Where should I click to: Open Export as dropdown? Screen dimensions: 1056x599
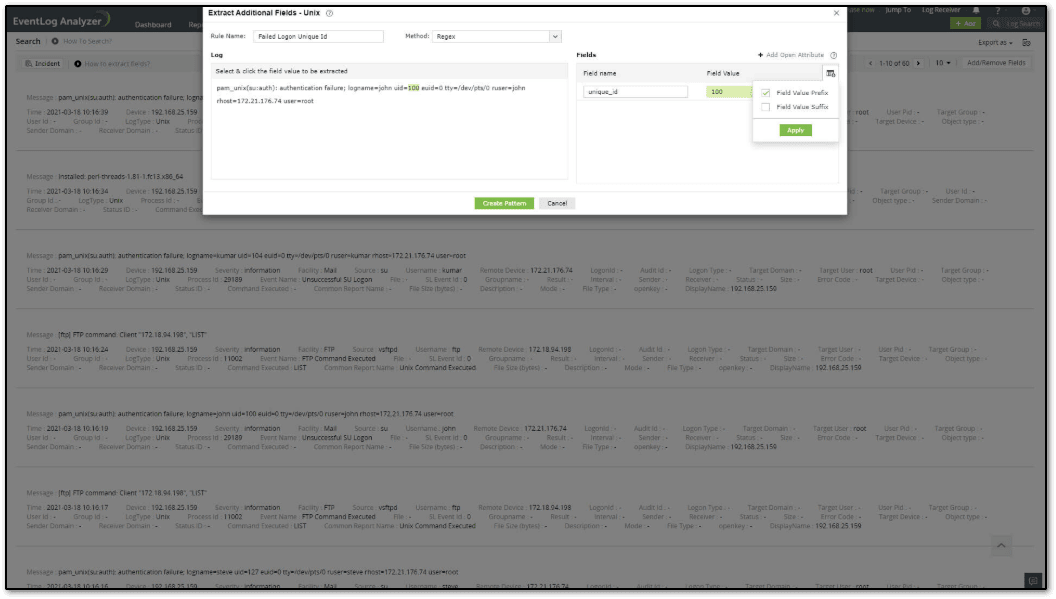click(x=995, y=42)
